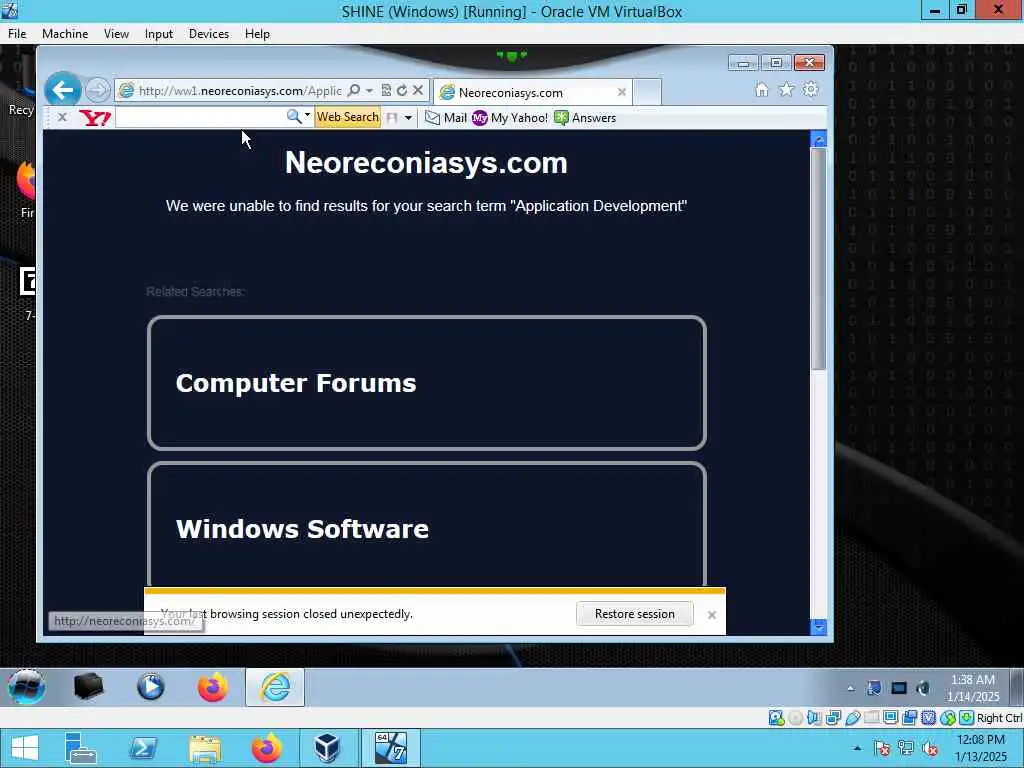Open VirtualBox View menu
The height and width of the screenshot is (768, 1024).
click(x=116, y=34)
